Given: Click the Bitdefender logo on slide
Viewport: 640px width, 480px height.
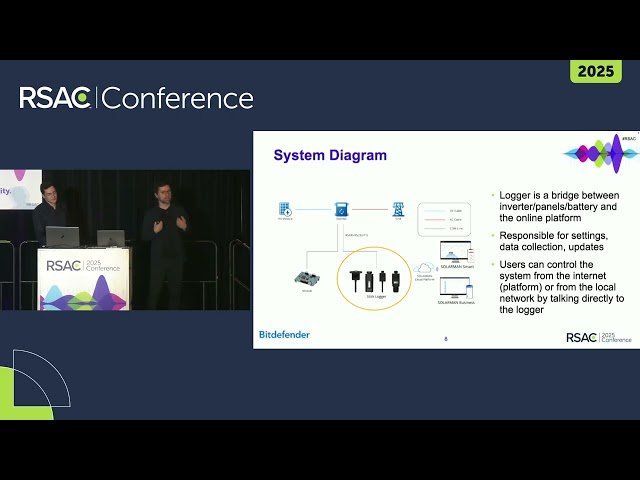Looking at the screenshot, I should 284,334.
